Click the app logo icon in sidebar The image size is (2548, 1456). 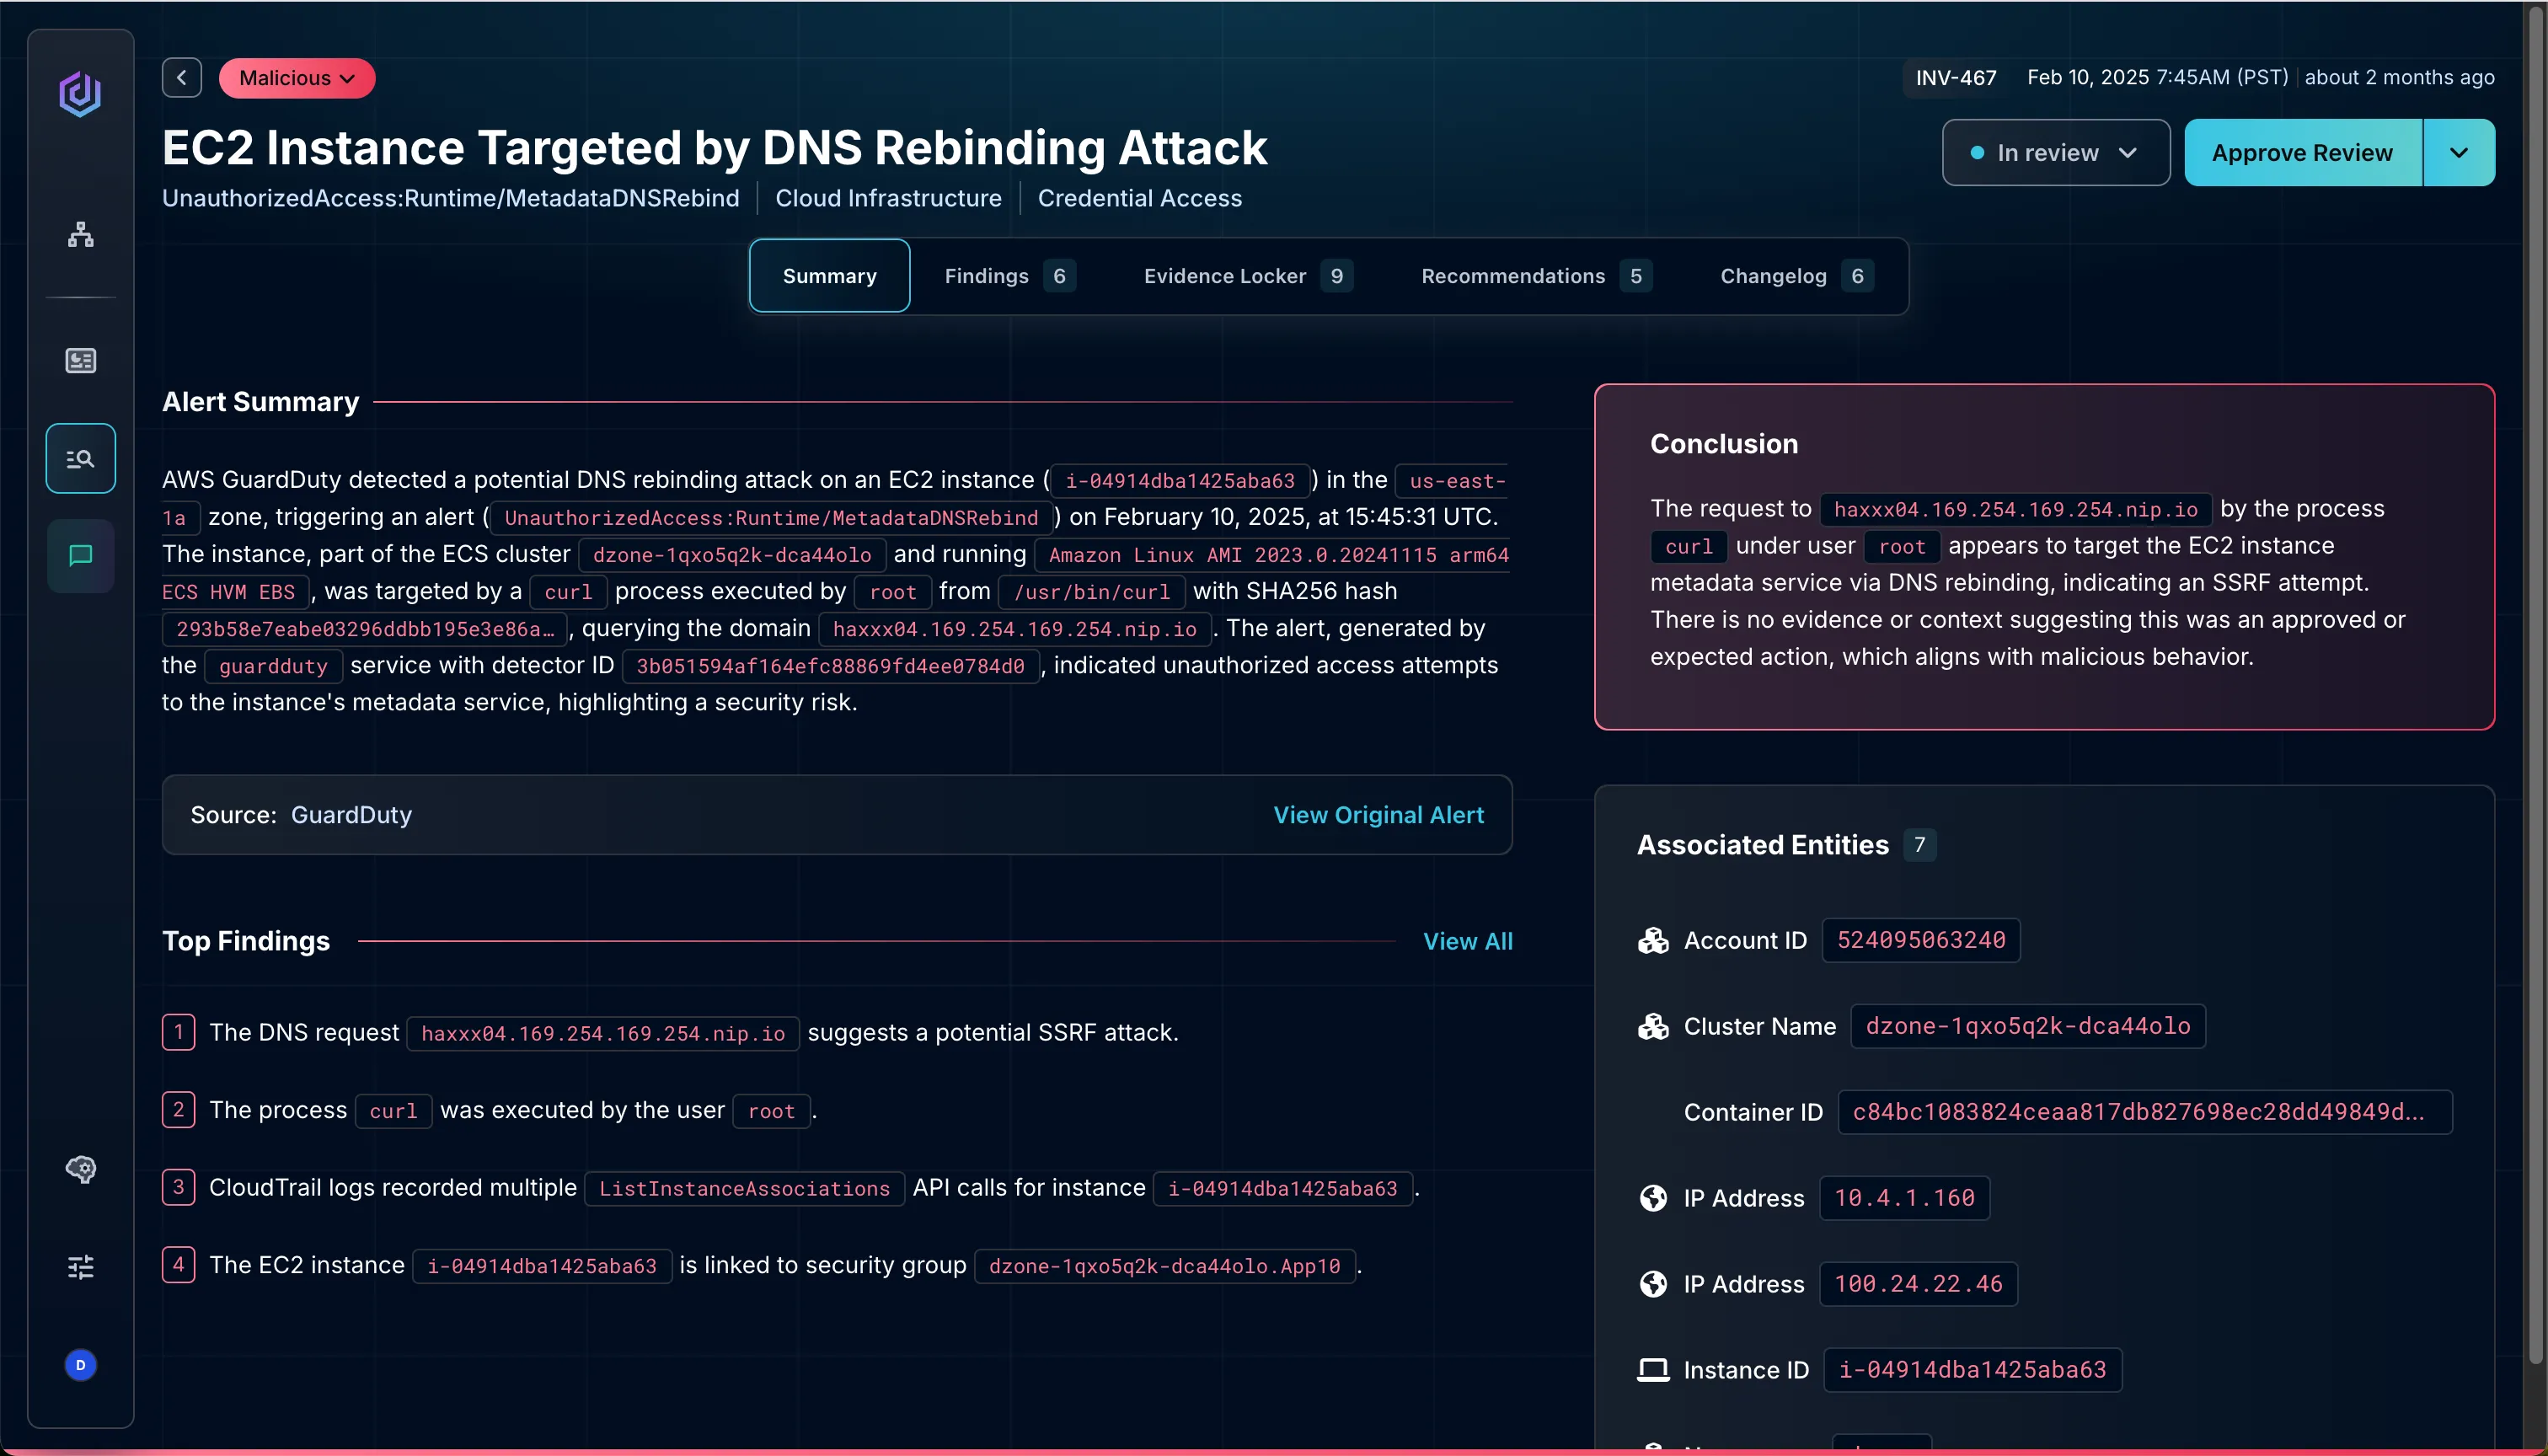(80, 94)
